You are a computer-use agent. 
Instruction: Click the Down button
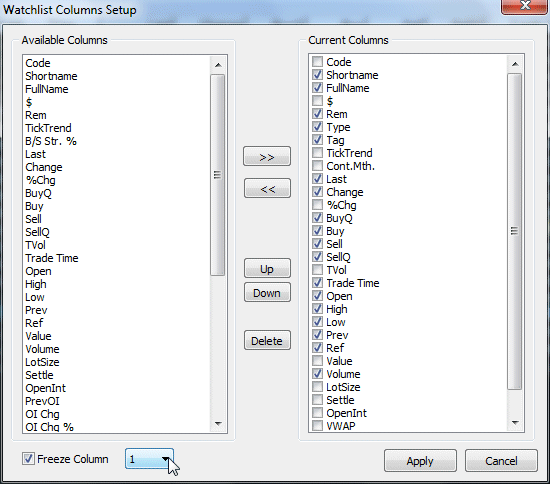[x=267, y=293]
